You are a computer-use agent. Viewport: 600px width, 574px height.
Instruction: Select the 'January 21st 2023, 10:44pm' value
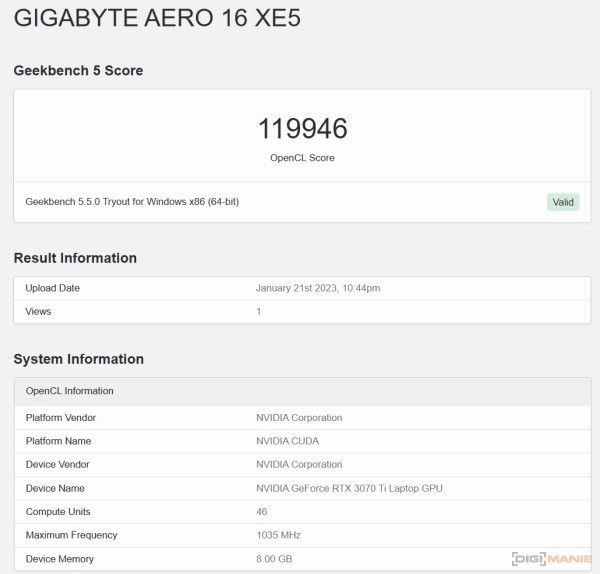click(x=318, y=288)
